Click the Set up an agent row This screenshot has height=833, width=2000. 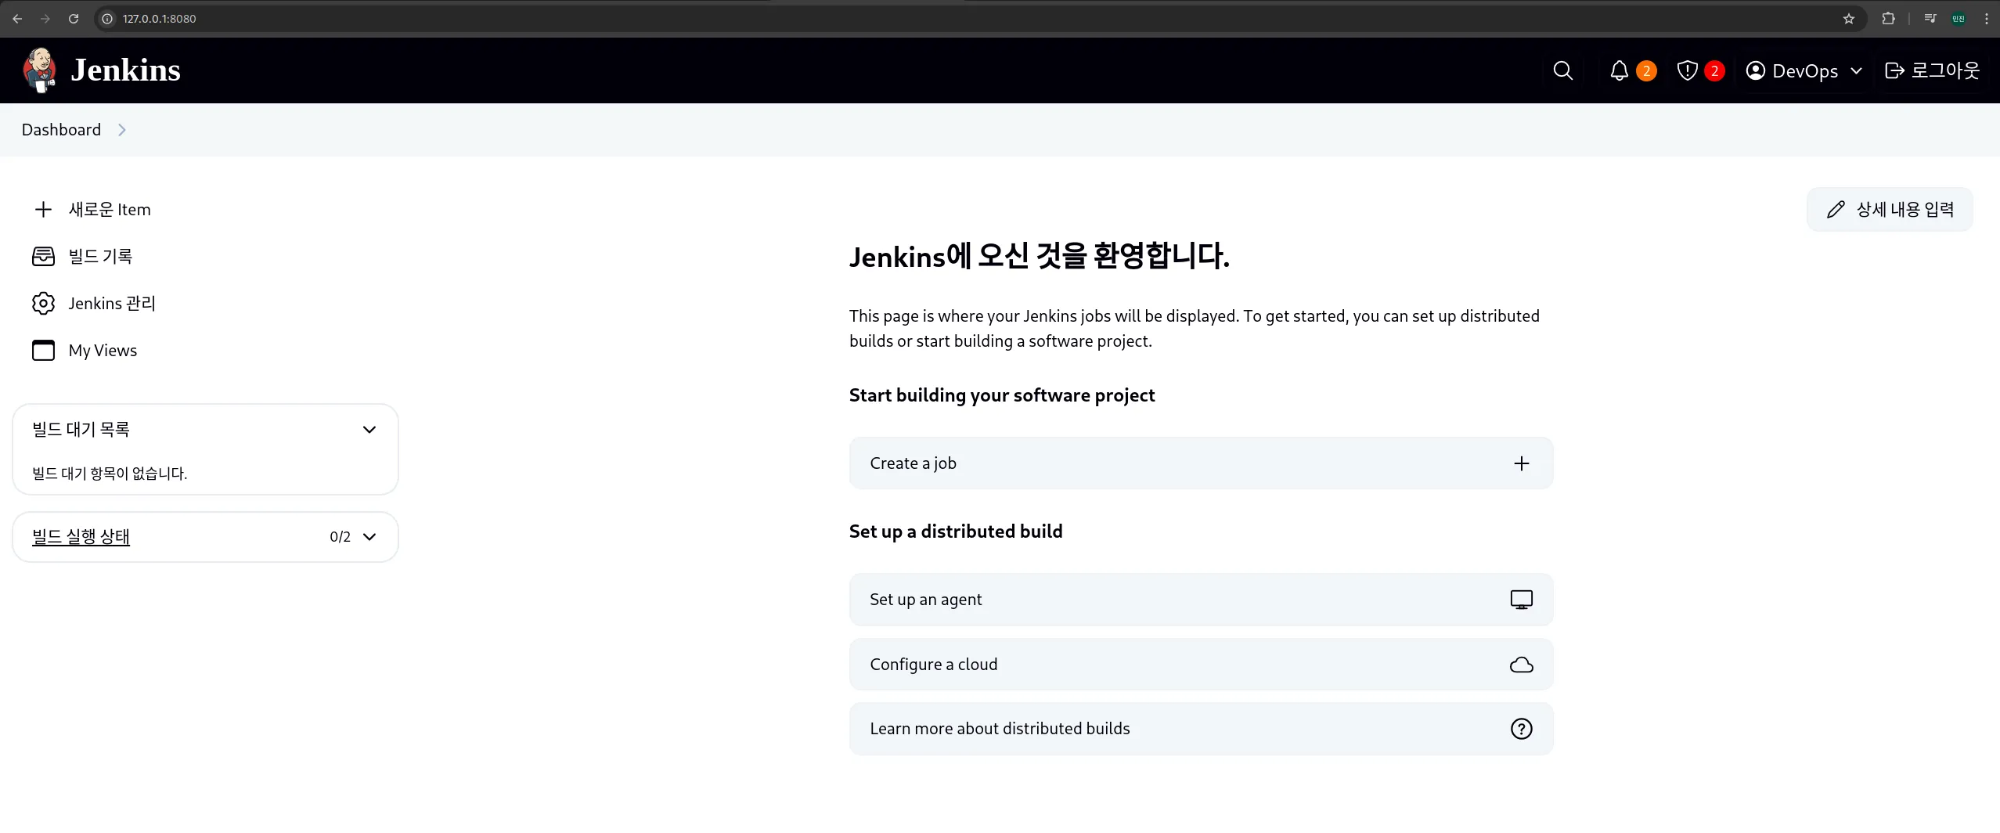point(1201,599)
